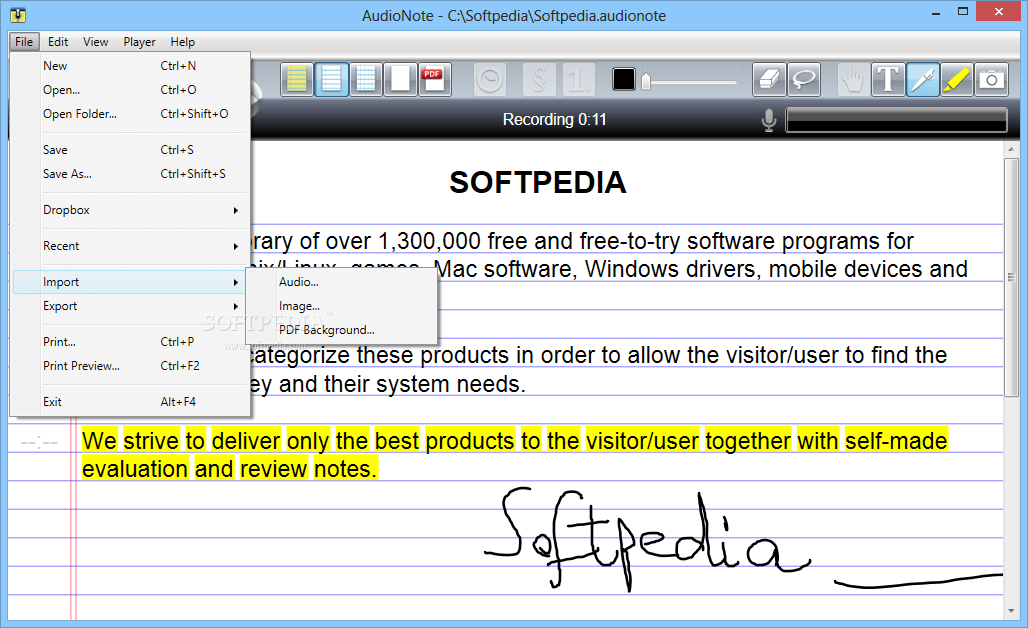Choose Save As... menu entry
Viewport: 1028px width, 628px height.
(130, 174)
